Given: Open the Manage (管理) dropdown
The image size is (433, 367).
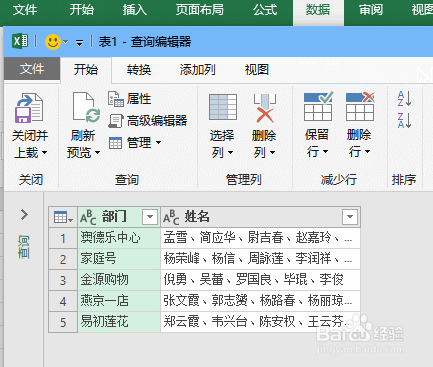Looking at the screenshot, I should pos(135,143).
